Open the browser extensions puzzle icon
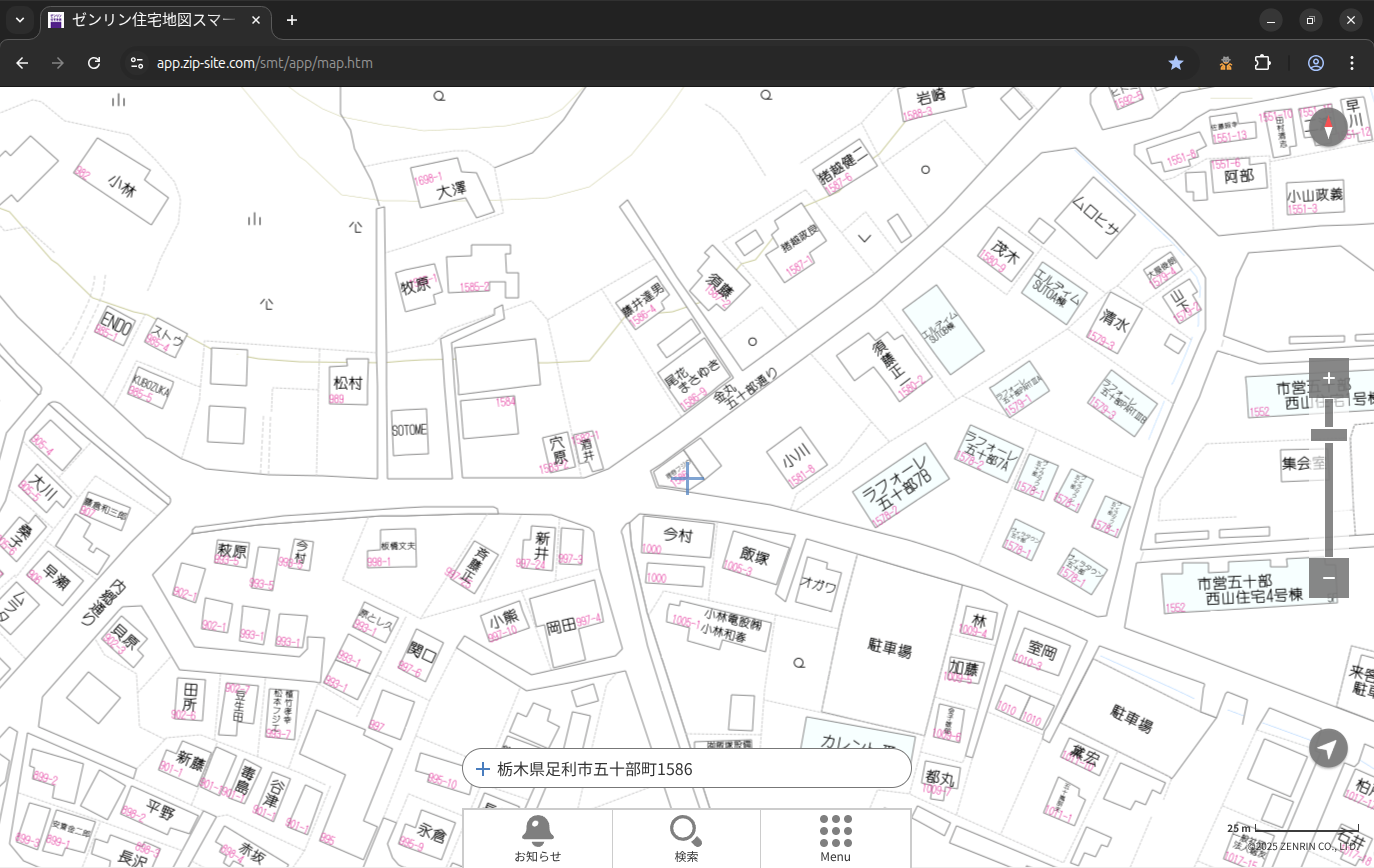 (x=1263, y=63)
